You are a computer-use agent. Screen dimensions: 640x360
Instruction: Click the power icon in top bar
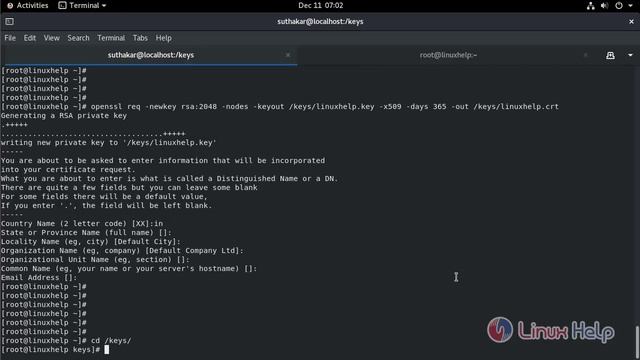click(x=619, y=6)
